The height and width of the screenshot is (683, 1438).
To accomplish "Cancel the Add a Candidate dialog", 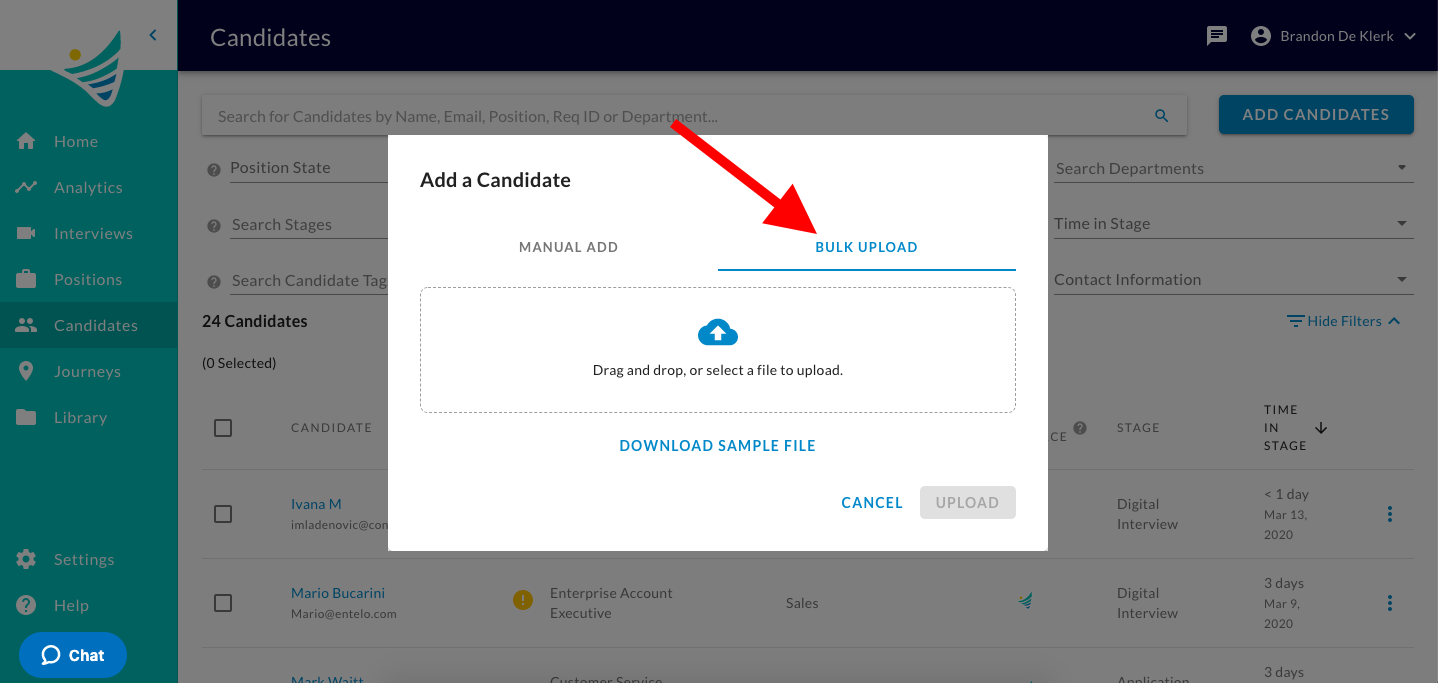I will [872, 503].
